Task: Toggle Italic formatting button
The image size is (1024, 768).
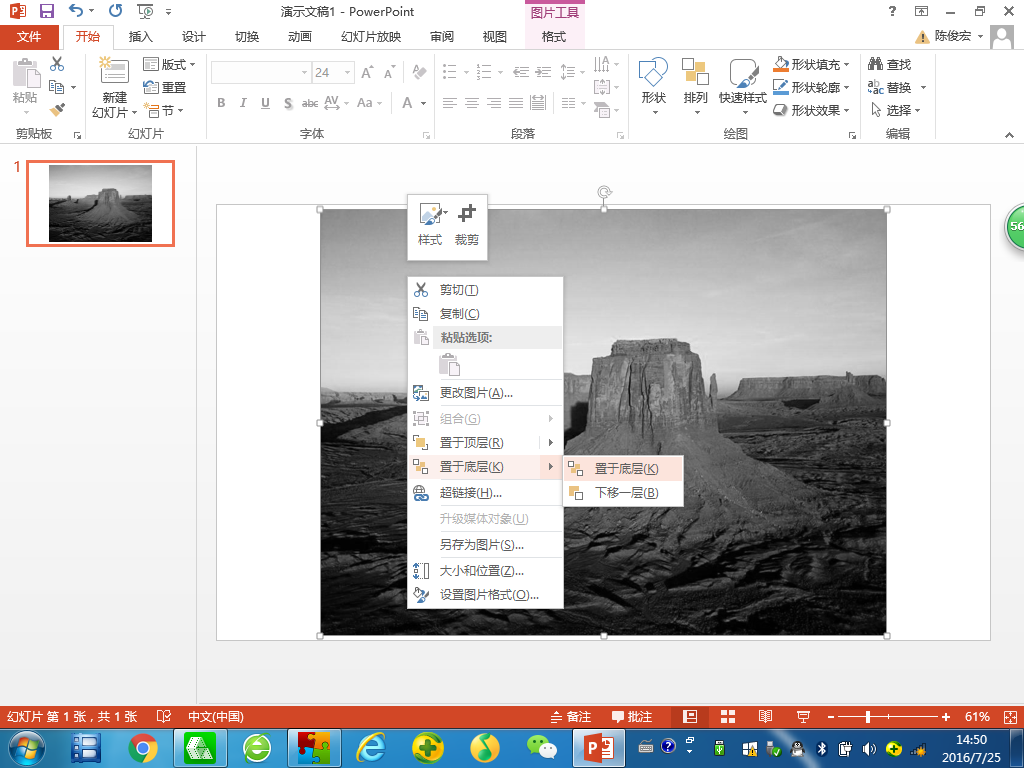Action: (243, 103)
